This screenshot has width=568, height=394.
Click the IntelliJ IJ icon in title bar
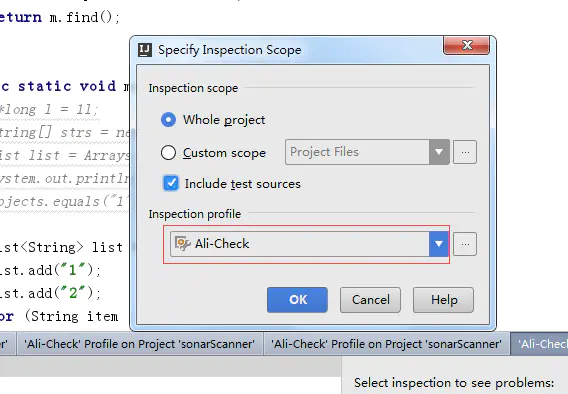click(x=145, y=50)
